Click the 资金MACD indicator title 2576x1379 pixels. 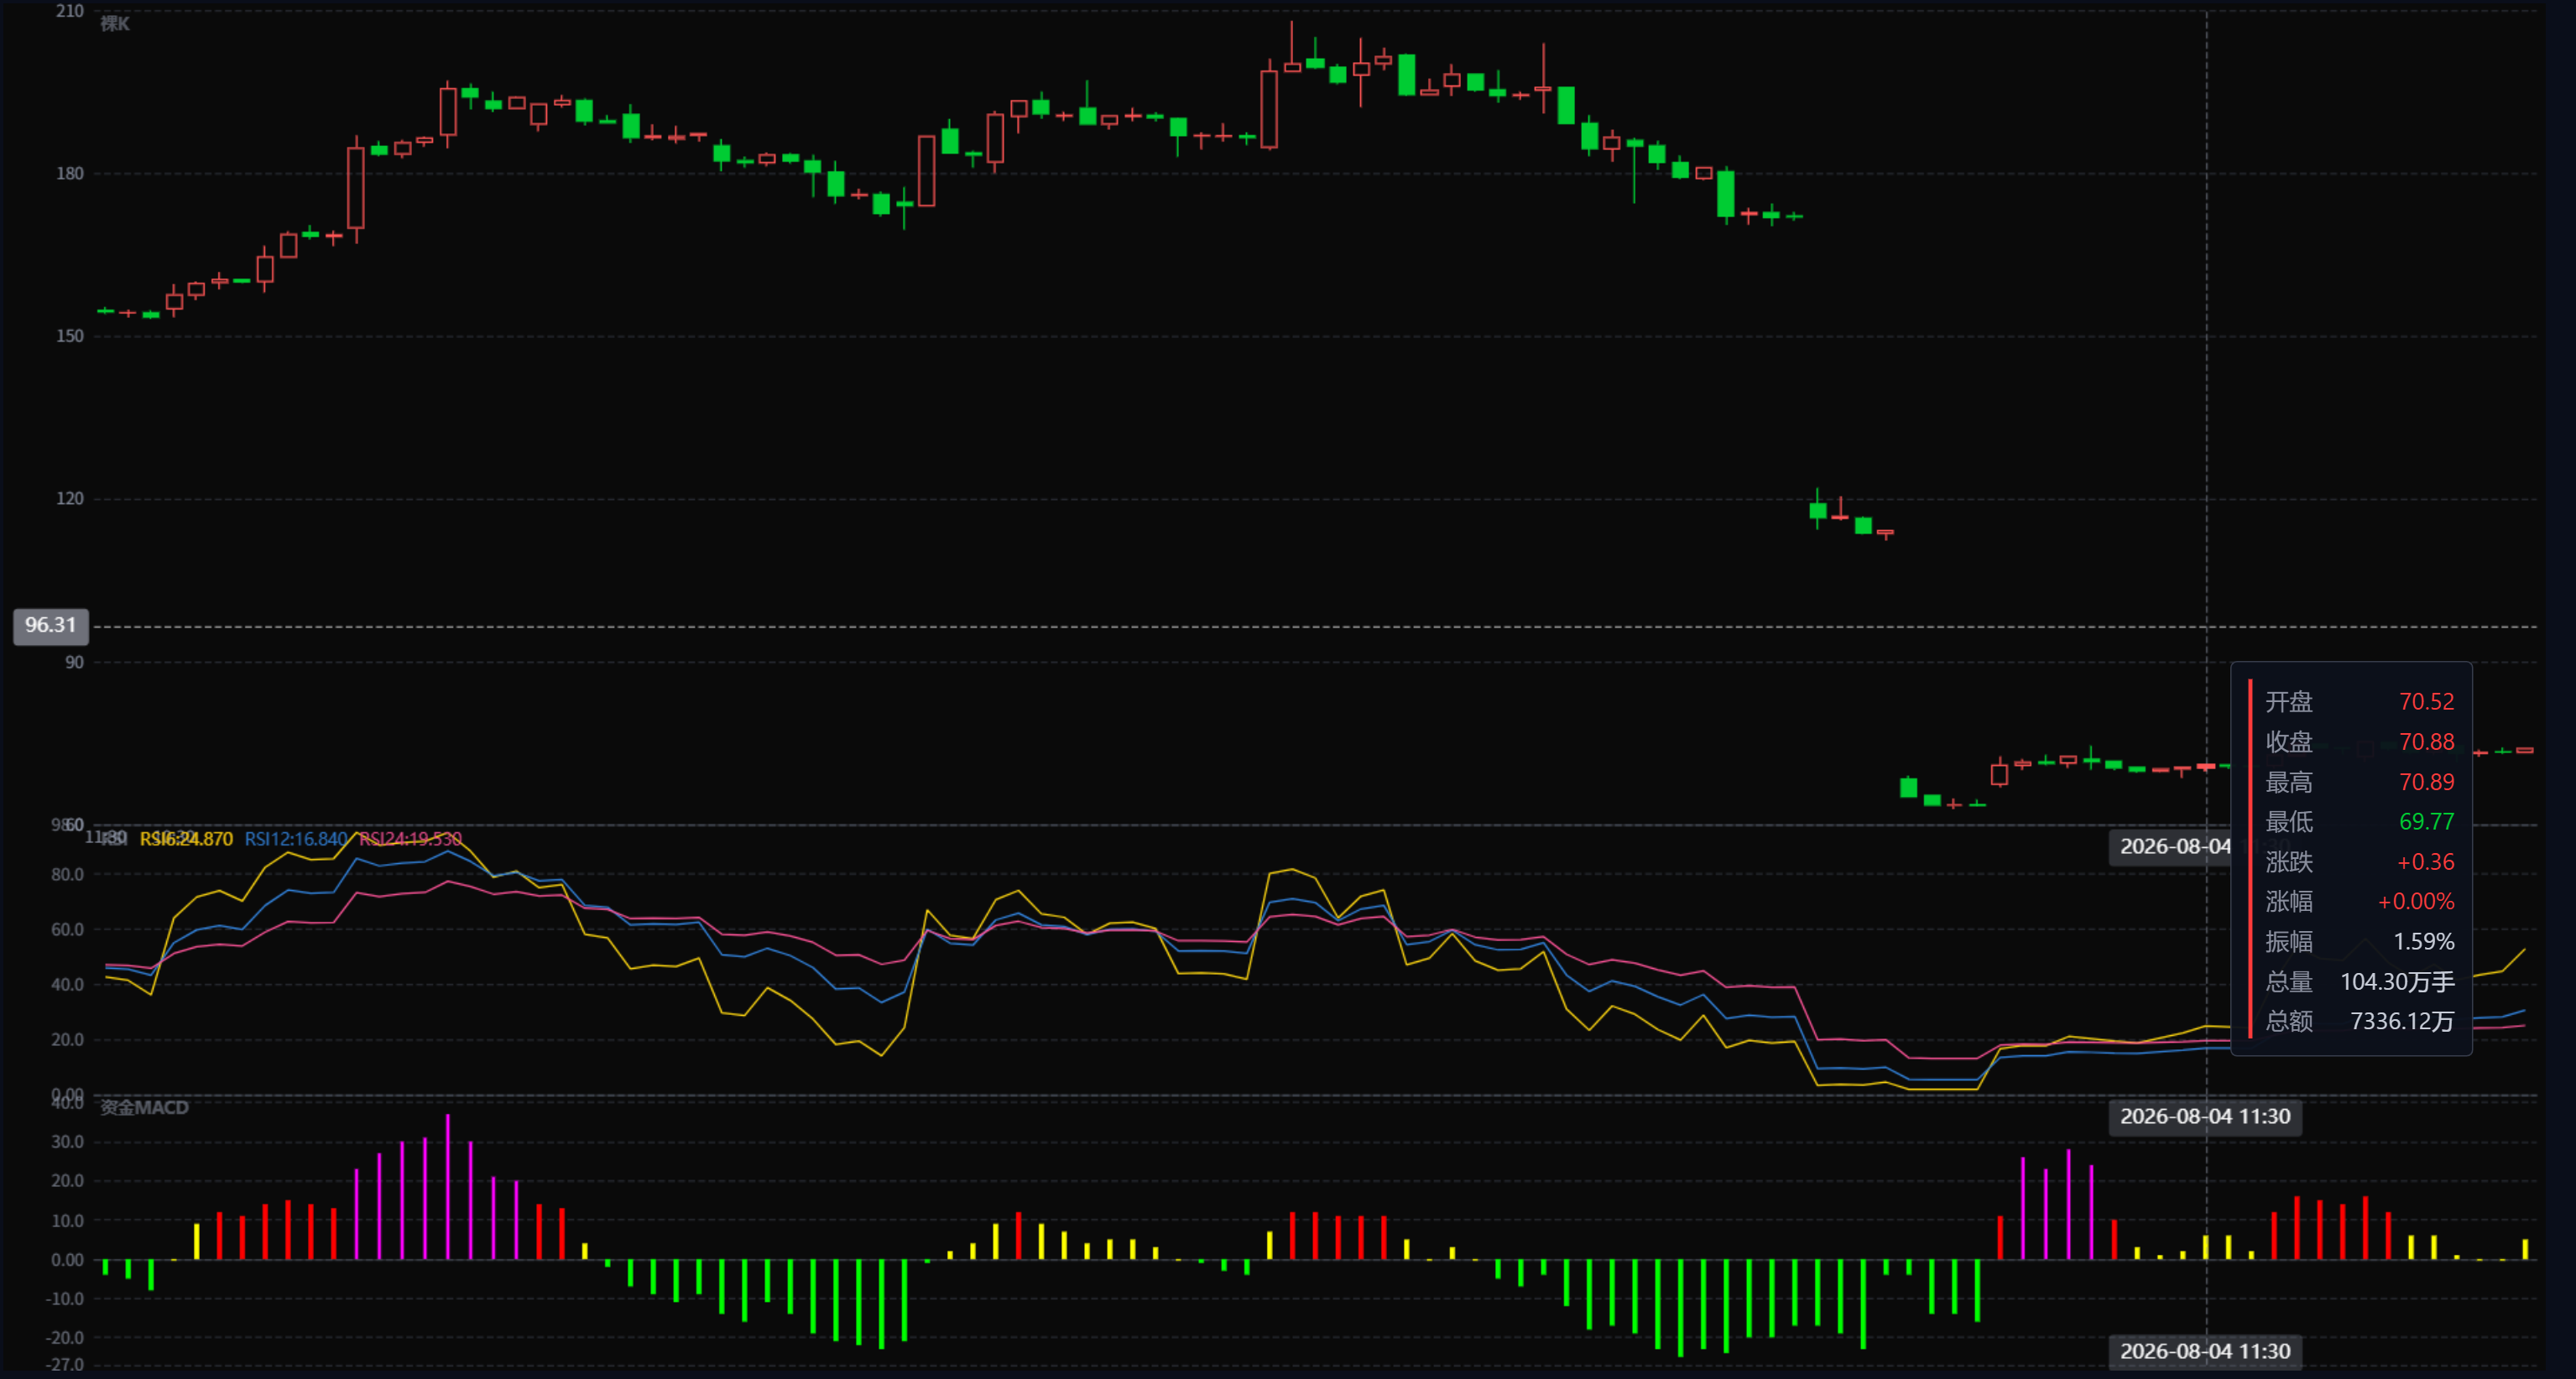coord(144,1107)
